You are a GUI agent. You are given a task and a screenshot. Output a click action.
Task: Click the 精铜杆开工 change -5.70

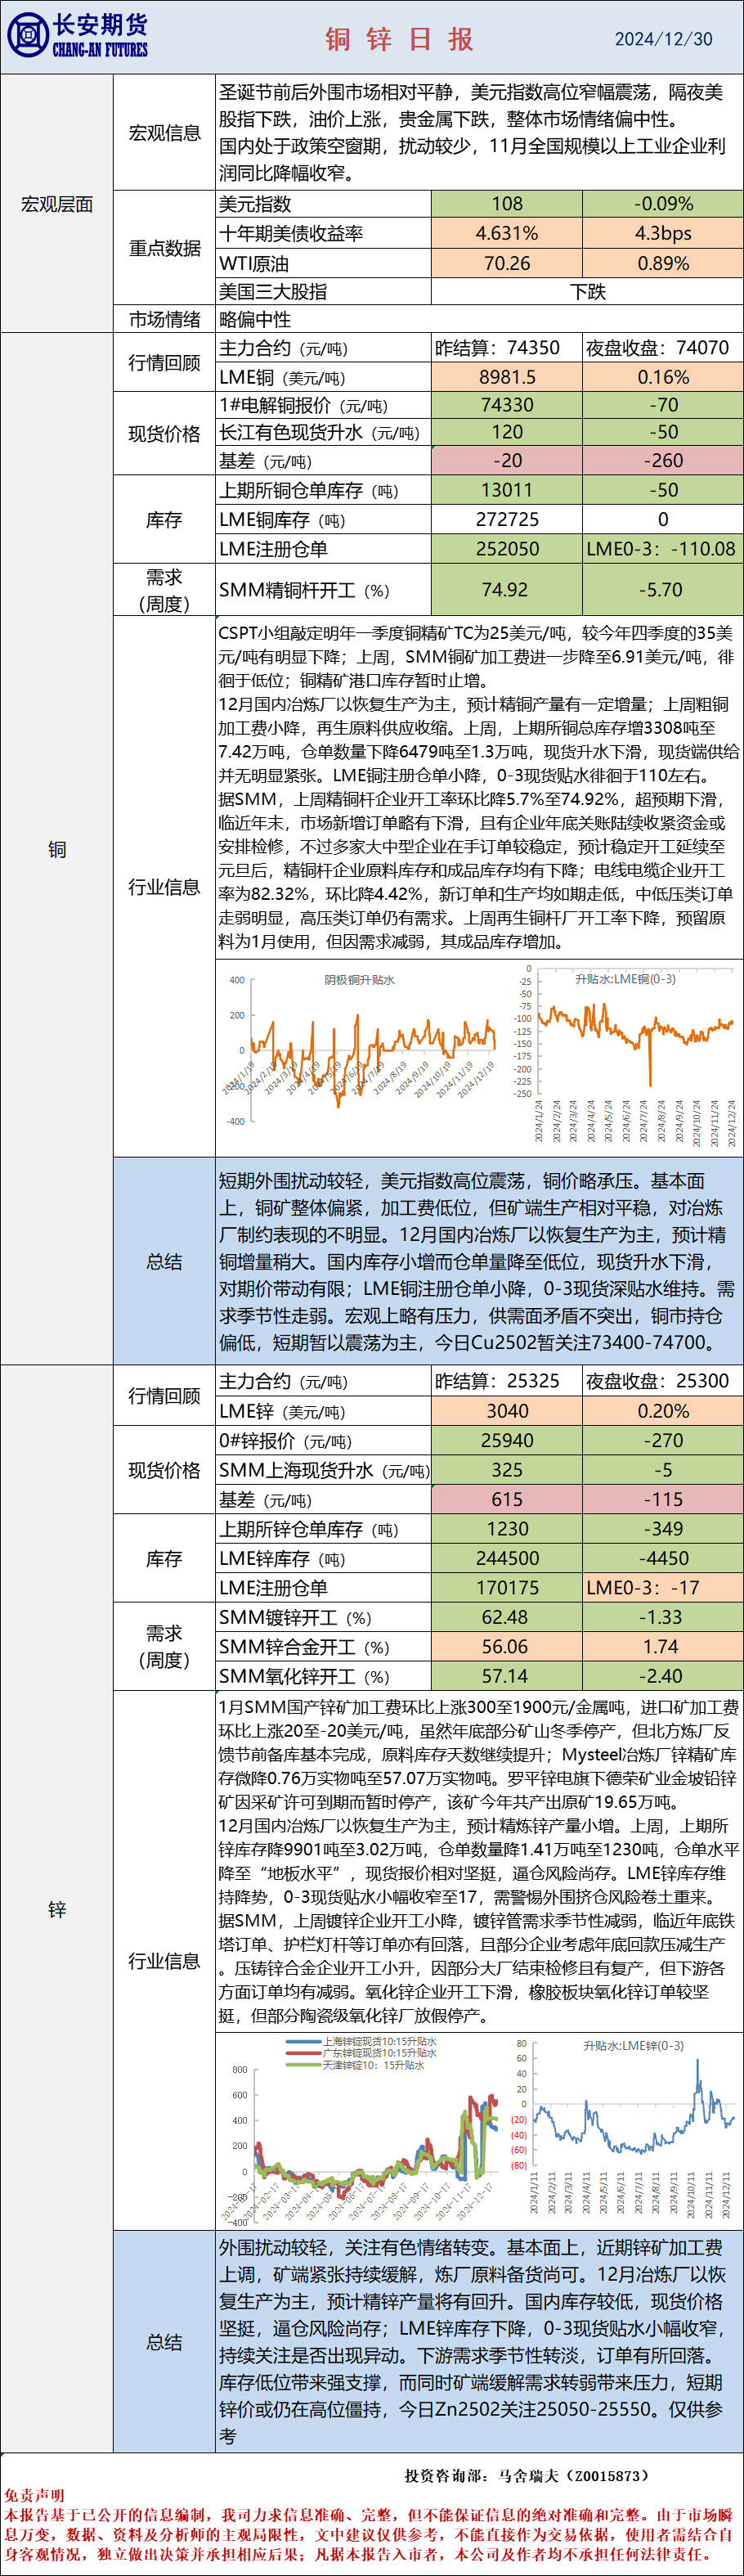coord(663,590)
